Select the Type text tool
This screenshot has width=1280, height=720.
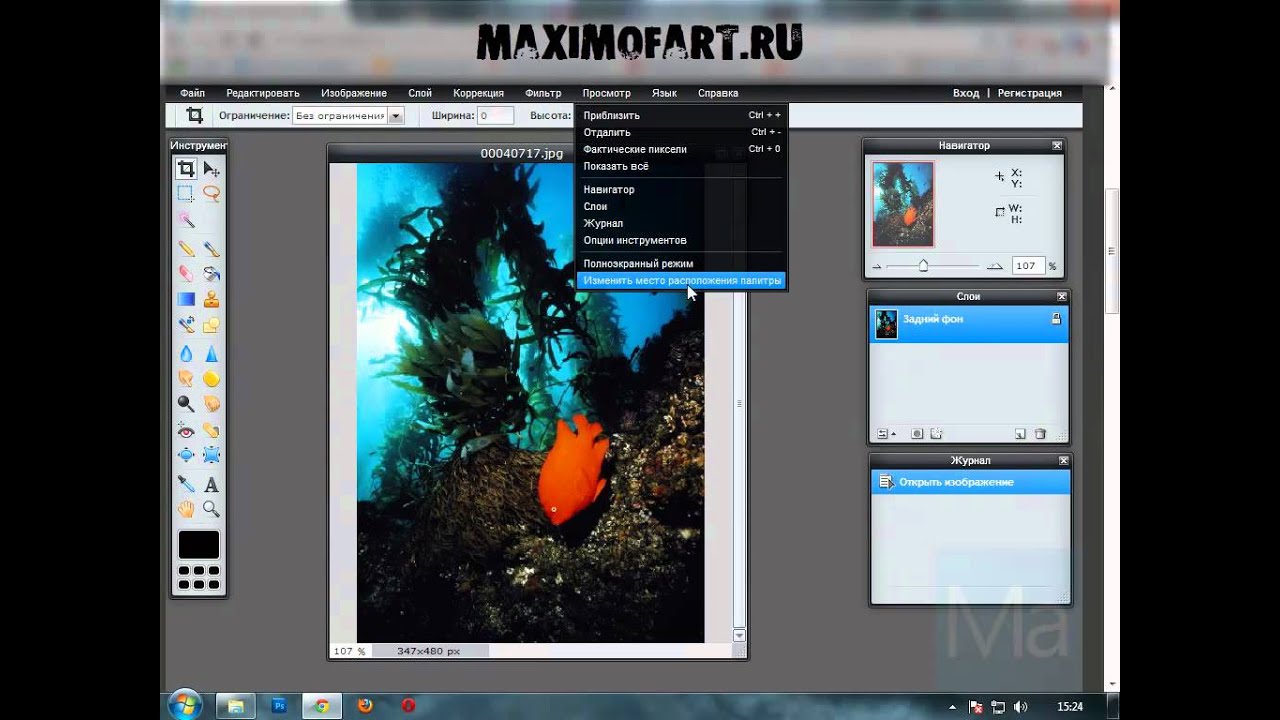211,484
